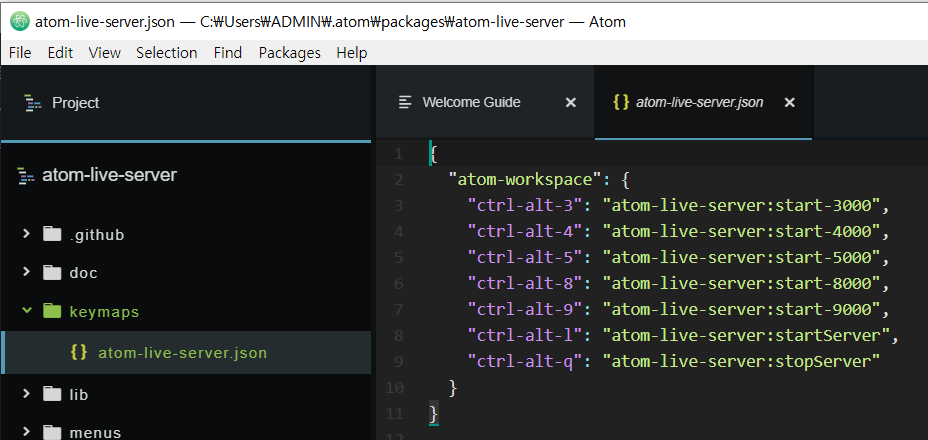928x440 pixels.
Task: Select the menus folder name
Action: tap(95, 433)
